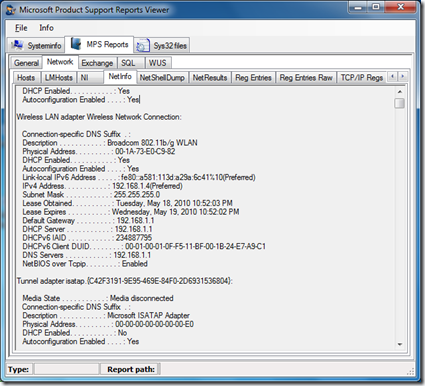Click the DHCPv6 IAID line

click(87, 238)
